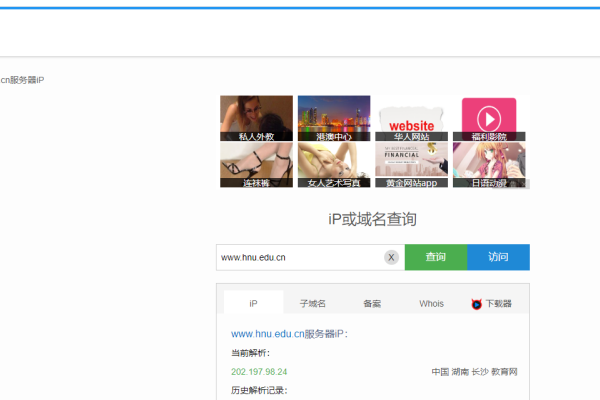The width and height of the screenshot is (600, 400).
Task: Open the 女人艺术写真 thumbnail
Action: [333, 165]
